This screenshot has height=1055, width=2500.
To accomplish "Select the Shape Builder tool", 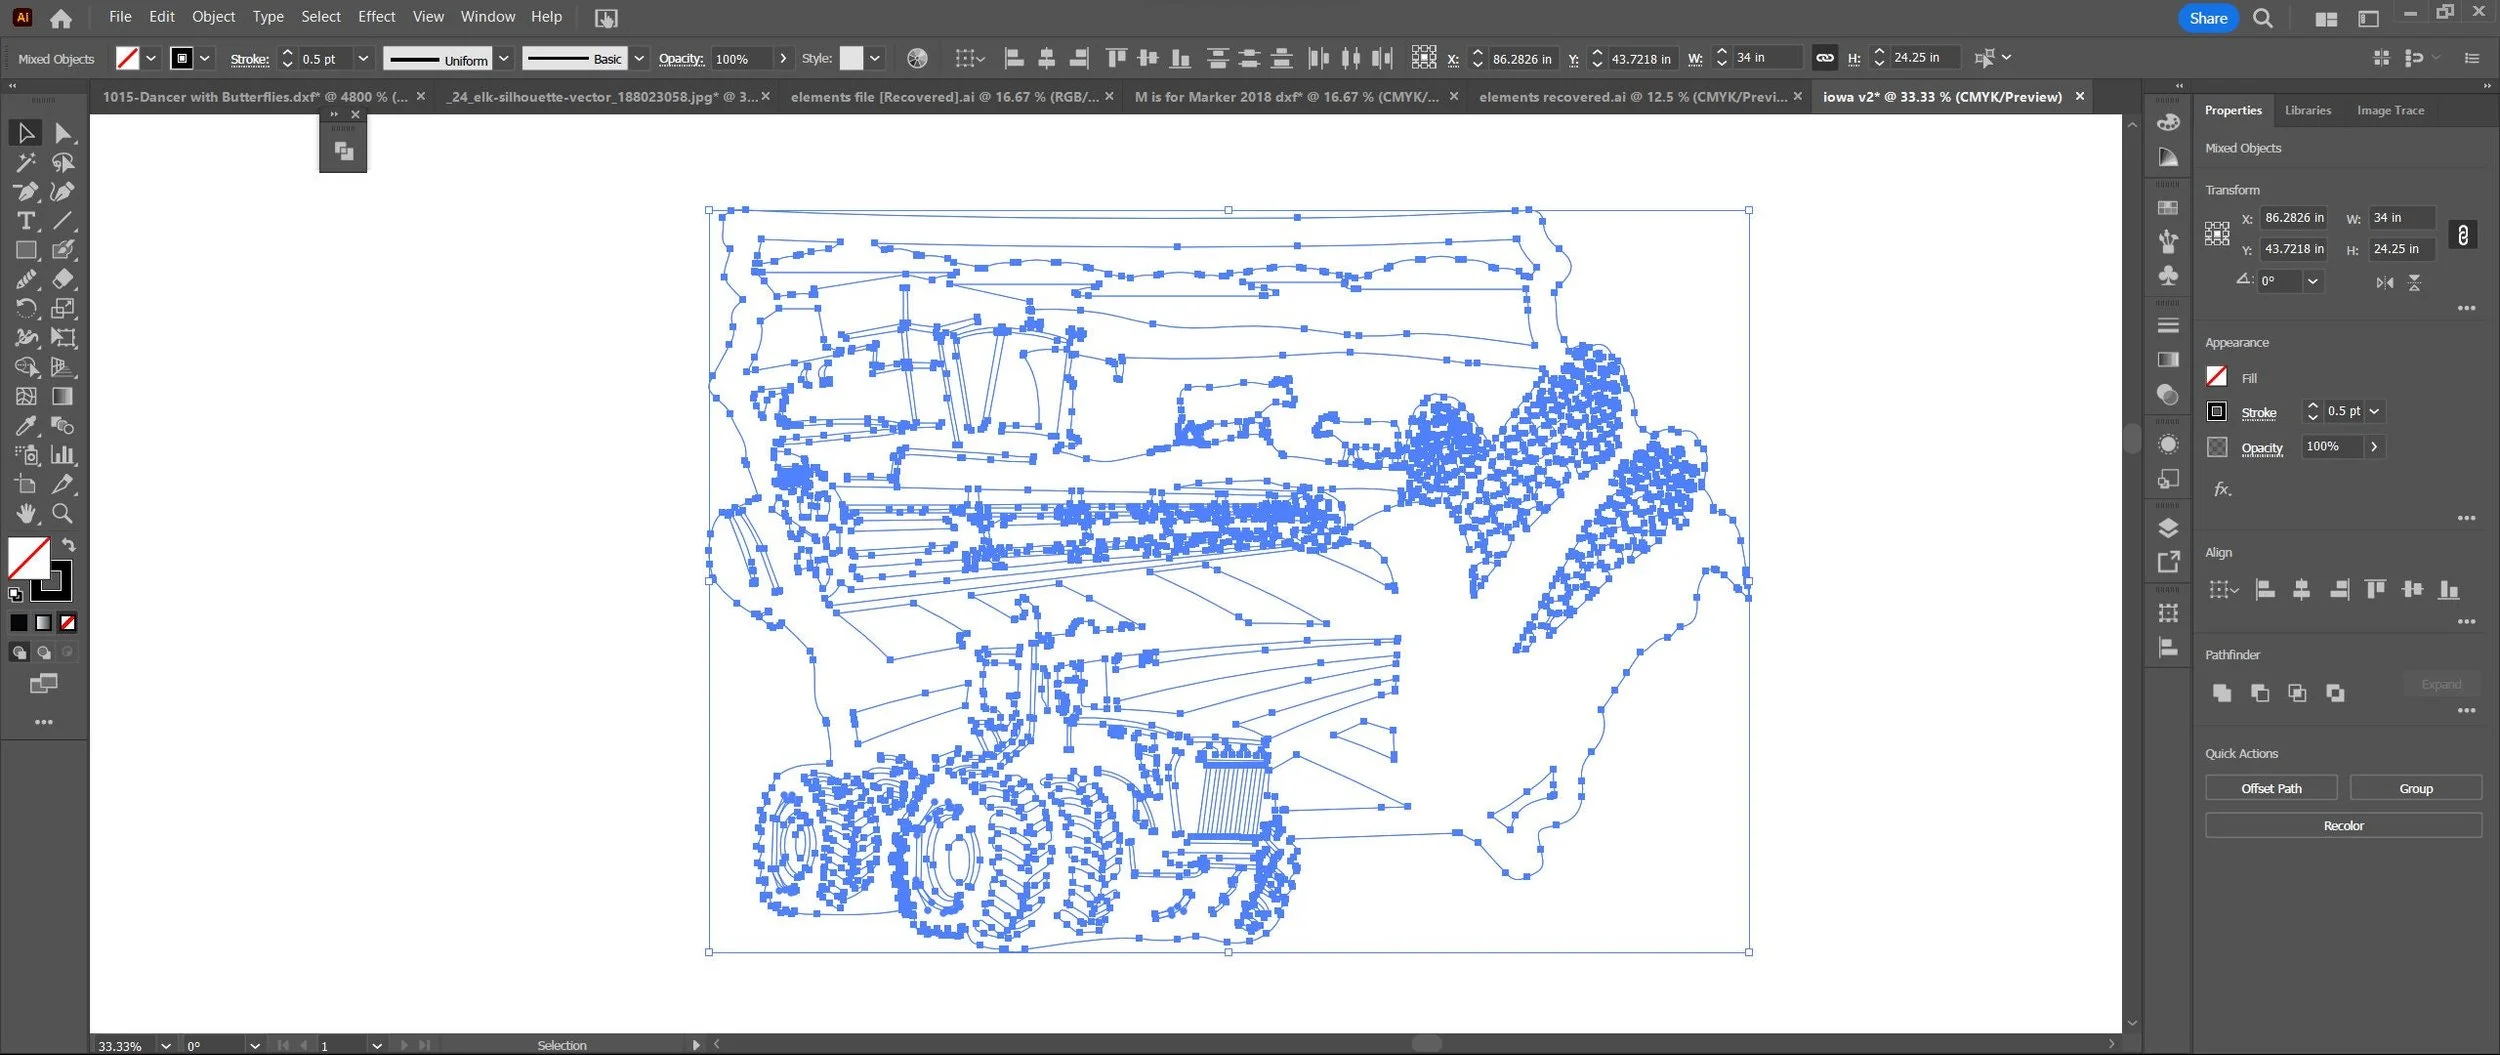I will click(26, 367).
